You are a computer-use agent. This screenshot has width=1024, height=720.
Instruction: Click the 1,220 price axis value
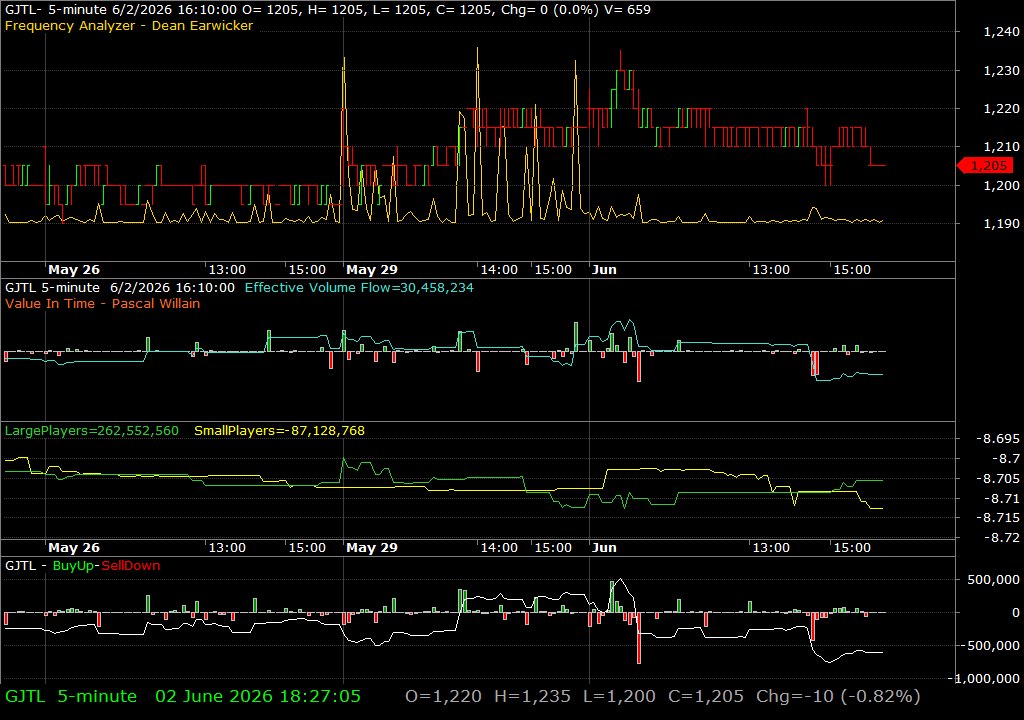click(1001, 108)
